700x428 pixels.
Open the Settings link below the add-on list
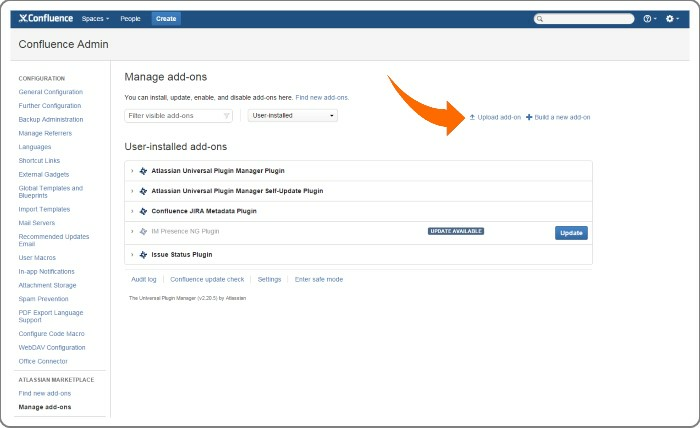click(x=269, y=279)
